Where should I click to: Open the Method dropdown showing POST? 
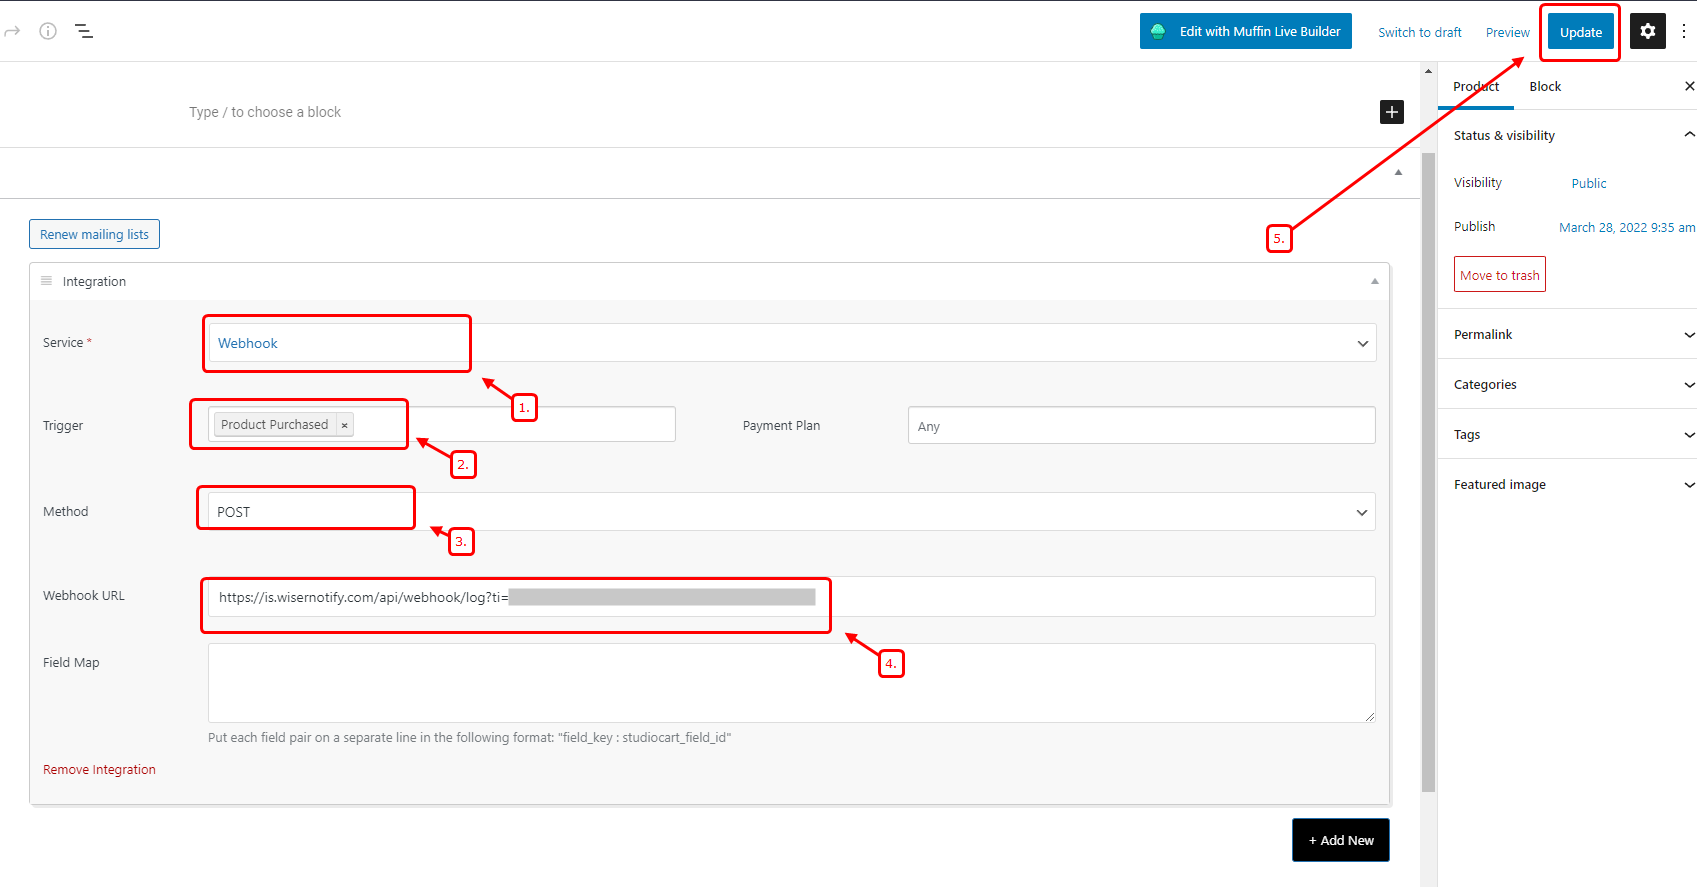[x=791, y=512]
